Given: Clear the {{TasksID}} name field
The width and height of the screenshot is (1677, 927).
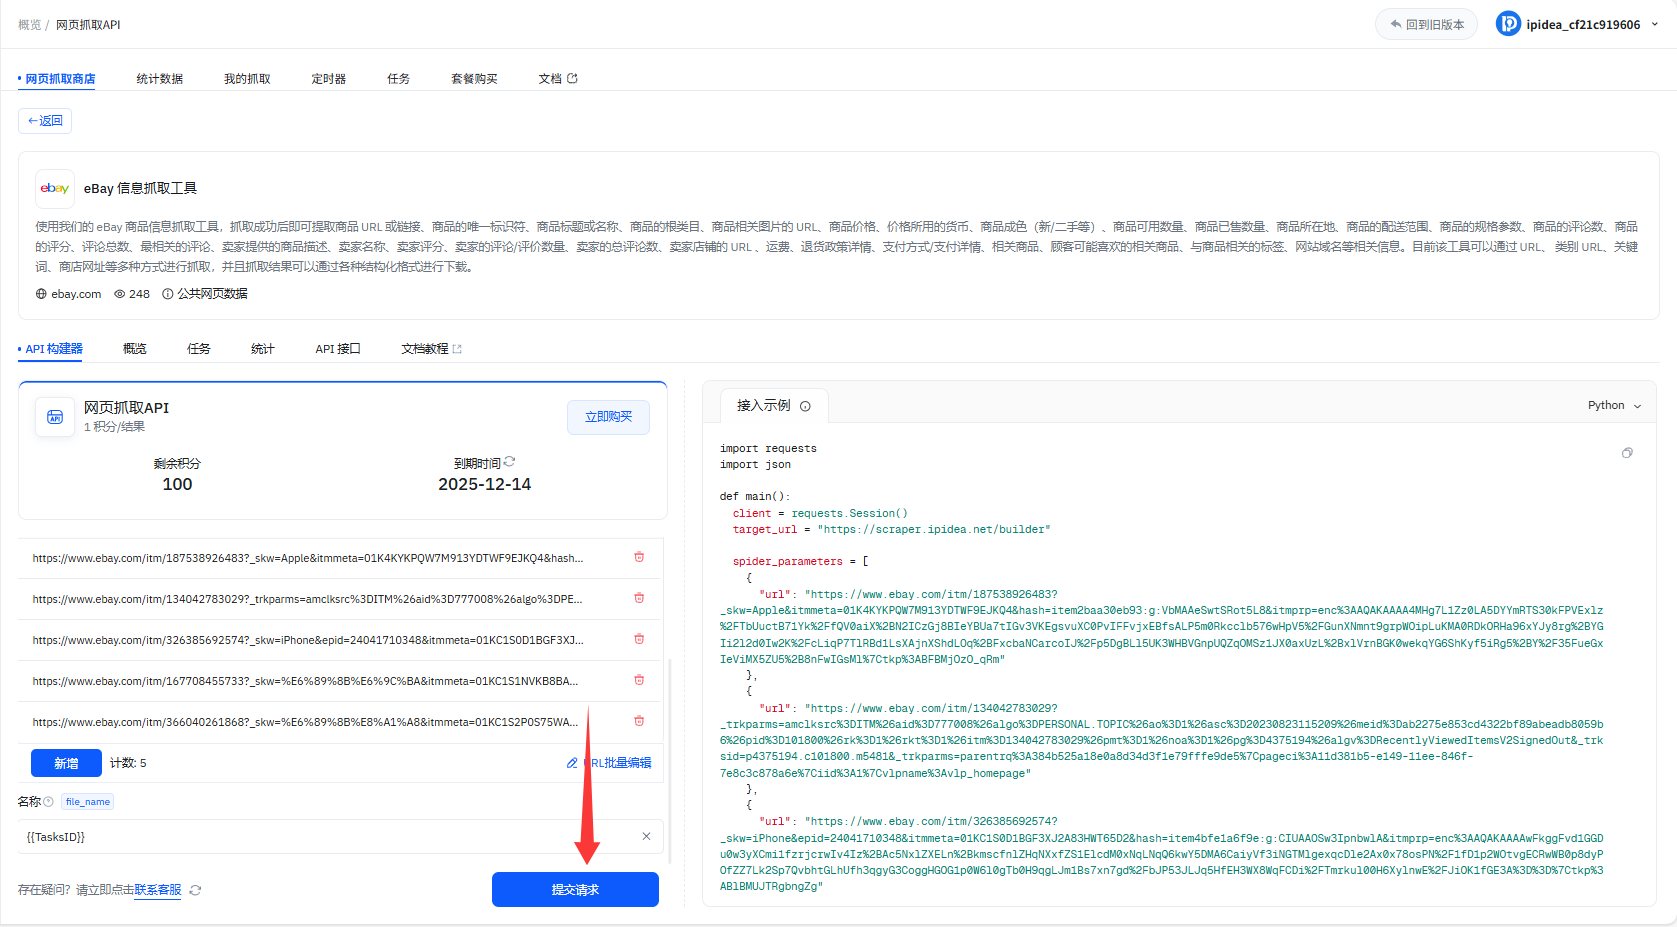Looking at the screenshot, I should pyautogui.click(x=646, y=836).
